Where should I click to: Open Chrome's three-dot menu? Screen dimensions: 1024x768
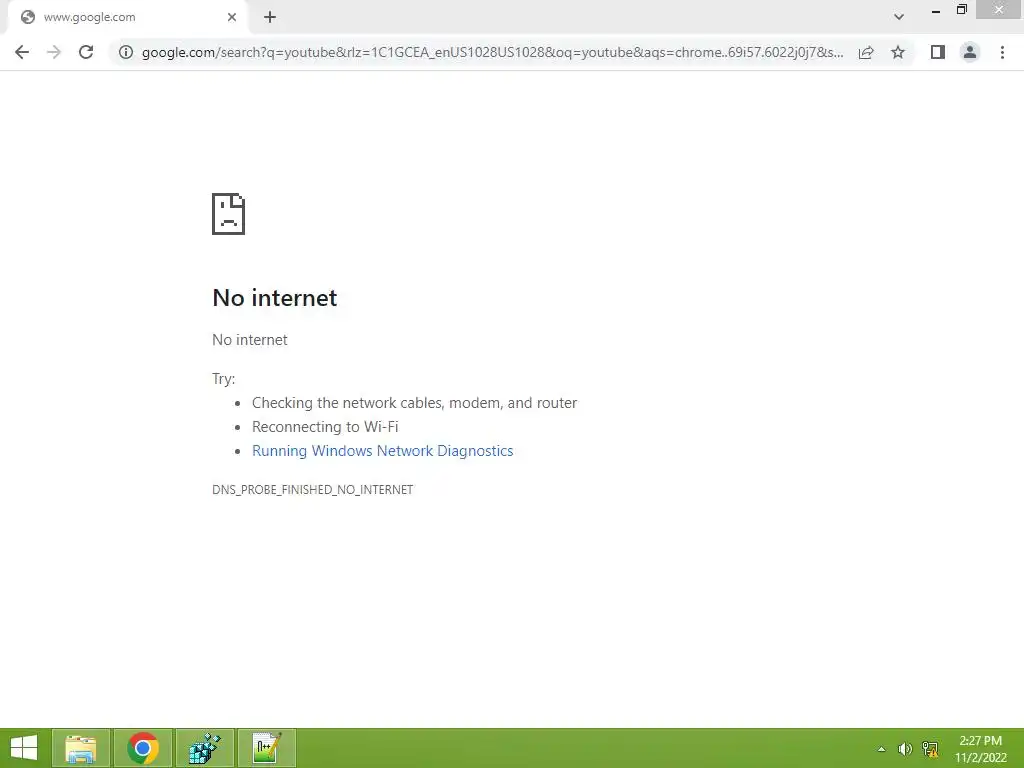[1002, 52]
